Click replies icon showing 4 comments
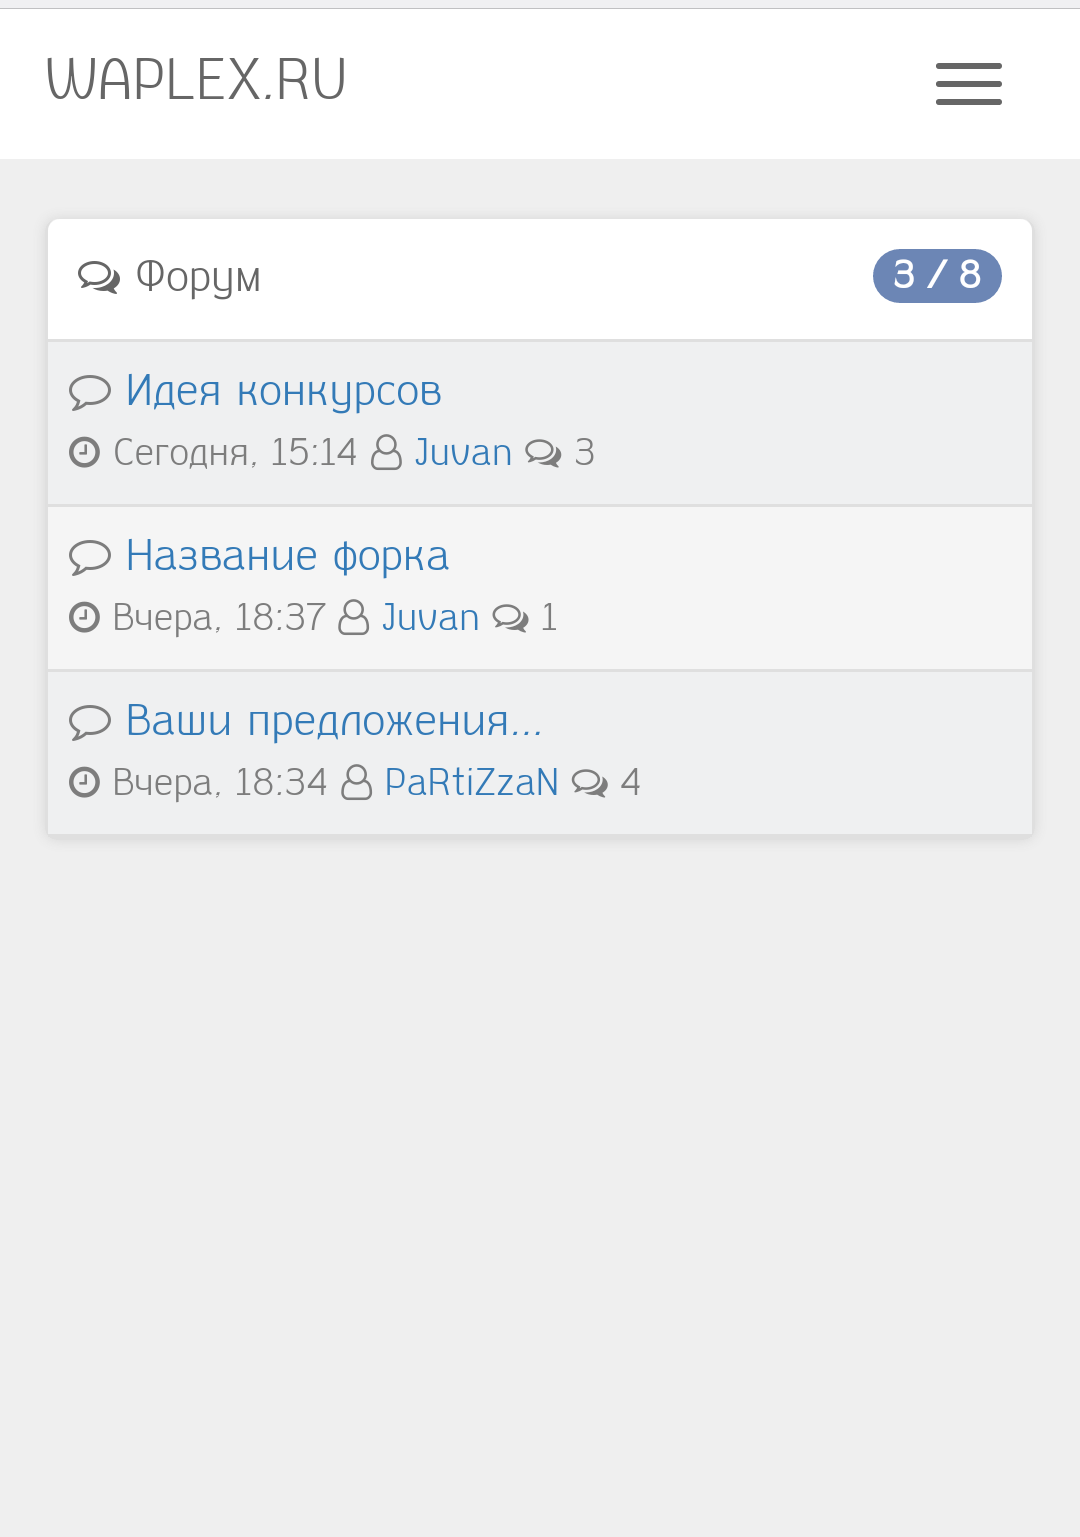Image resolution: width=1080 pixels, height=1537 pixels. (x=589, y=784)
